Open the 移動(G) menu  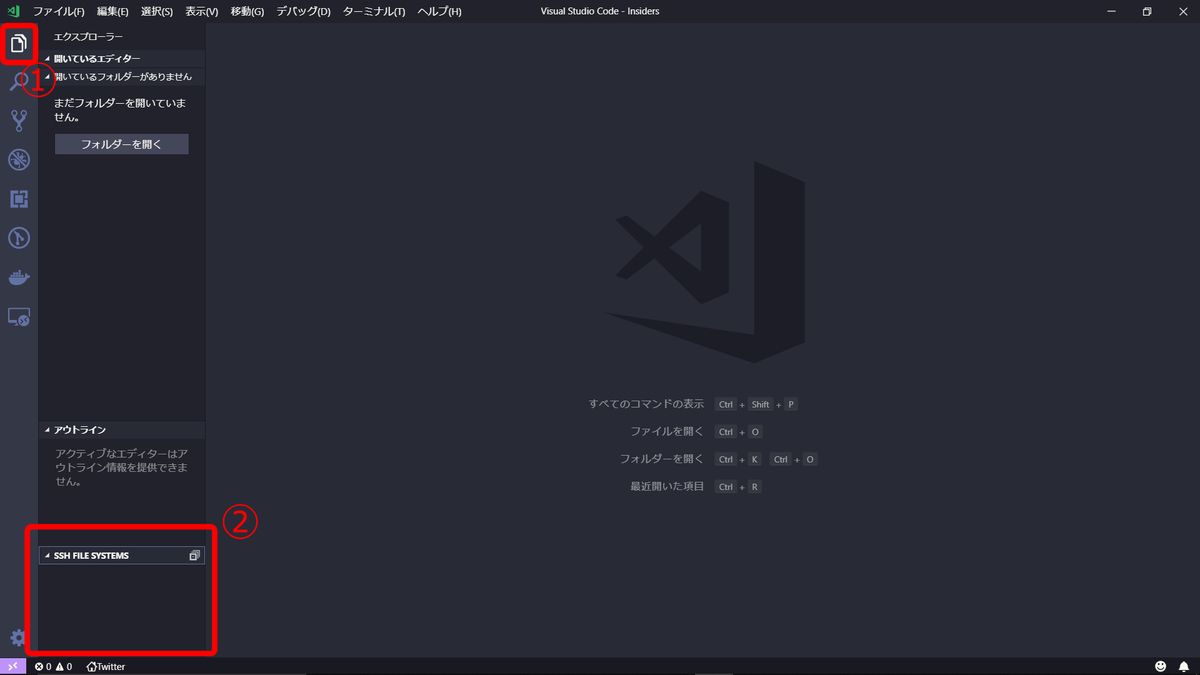[247, 11]
